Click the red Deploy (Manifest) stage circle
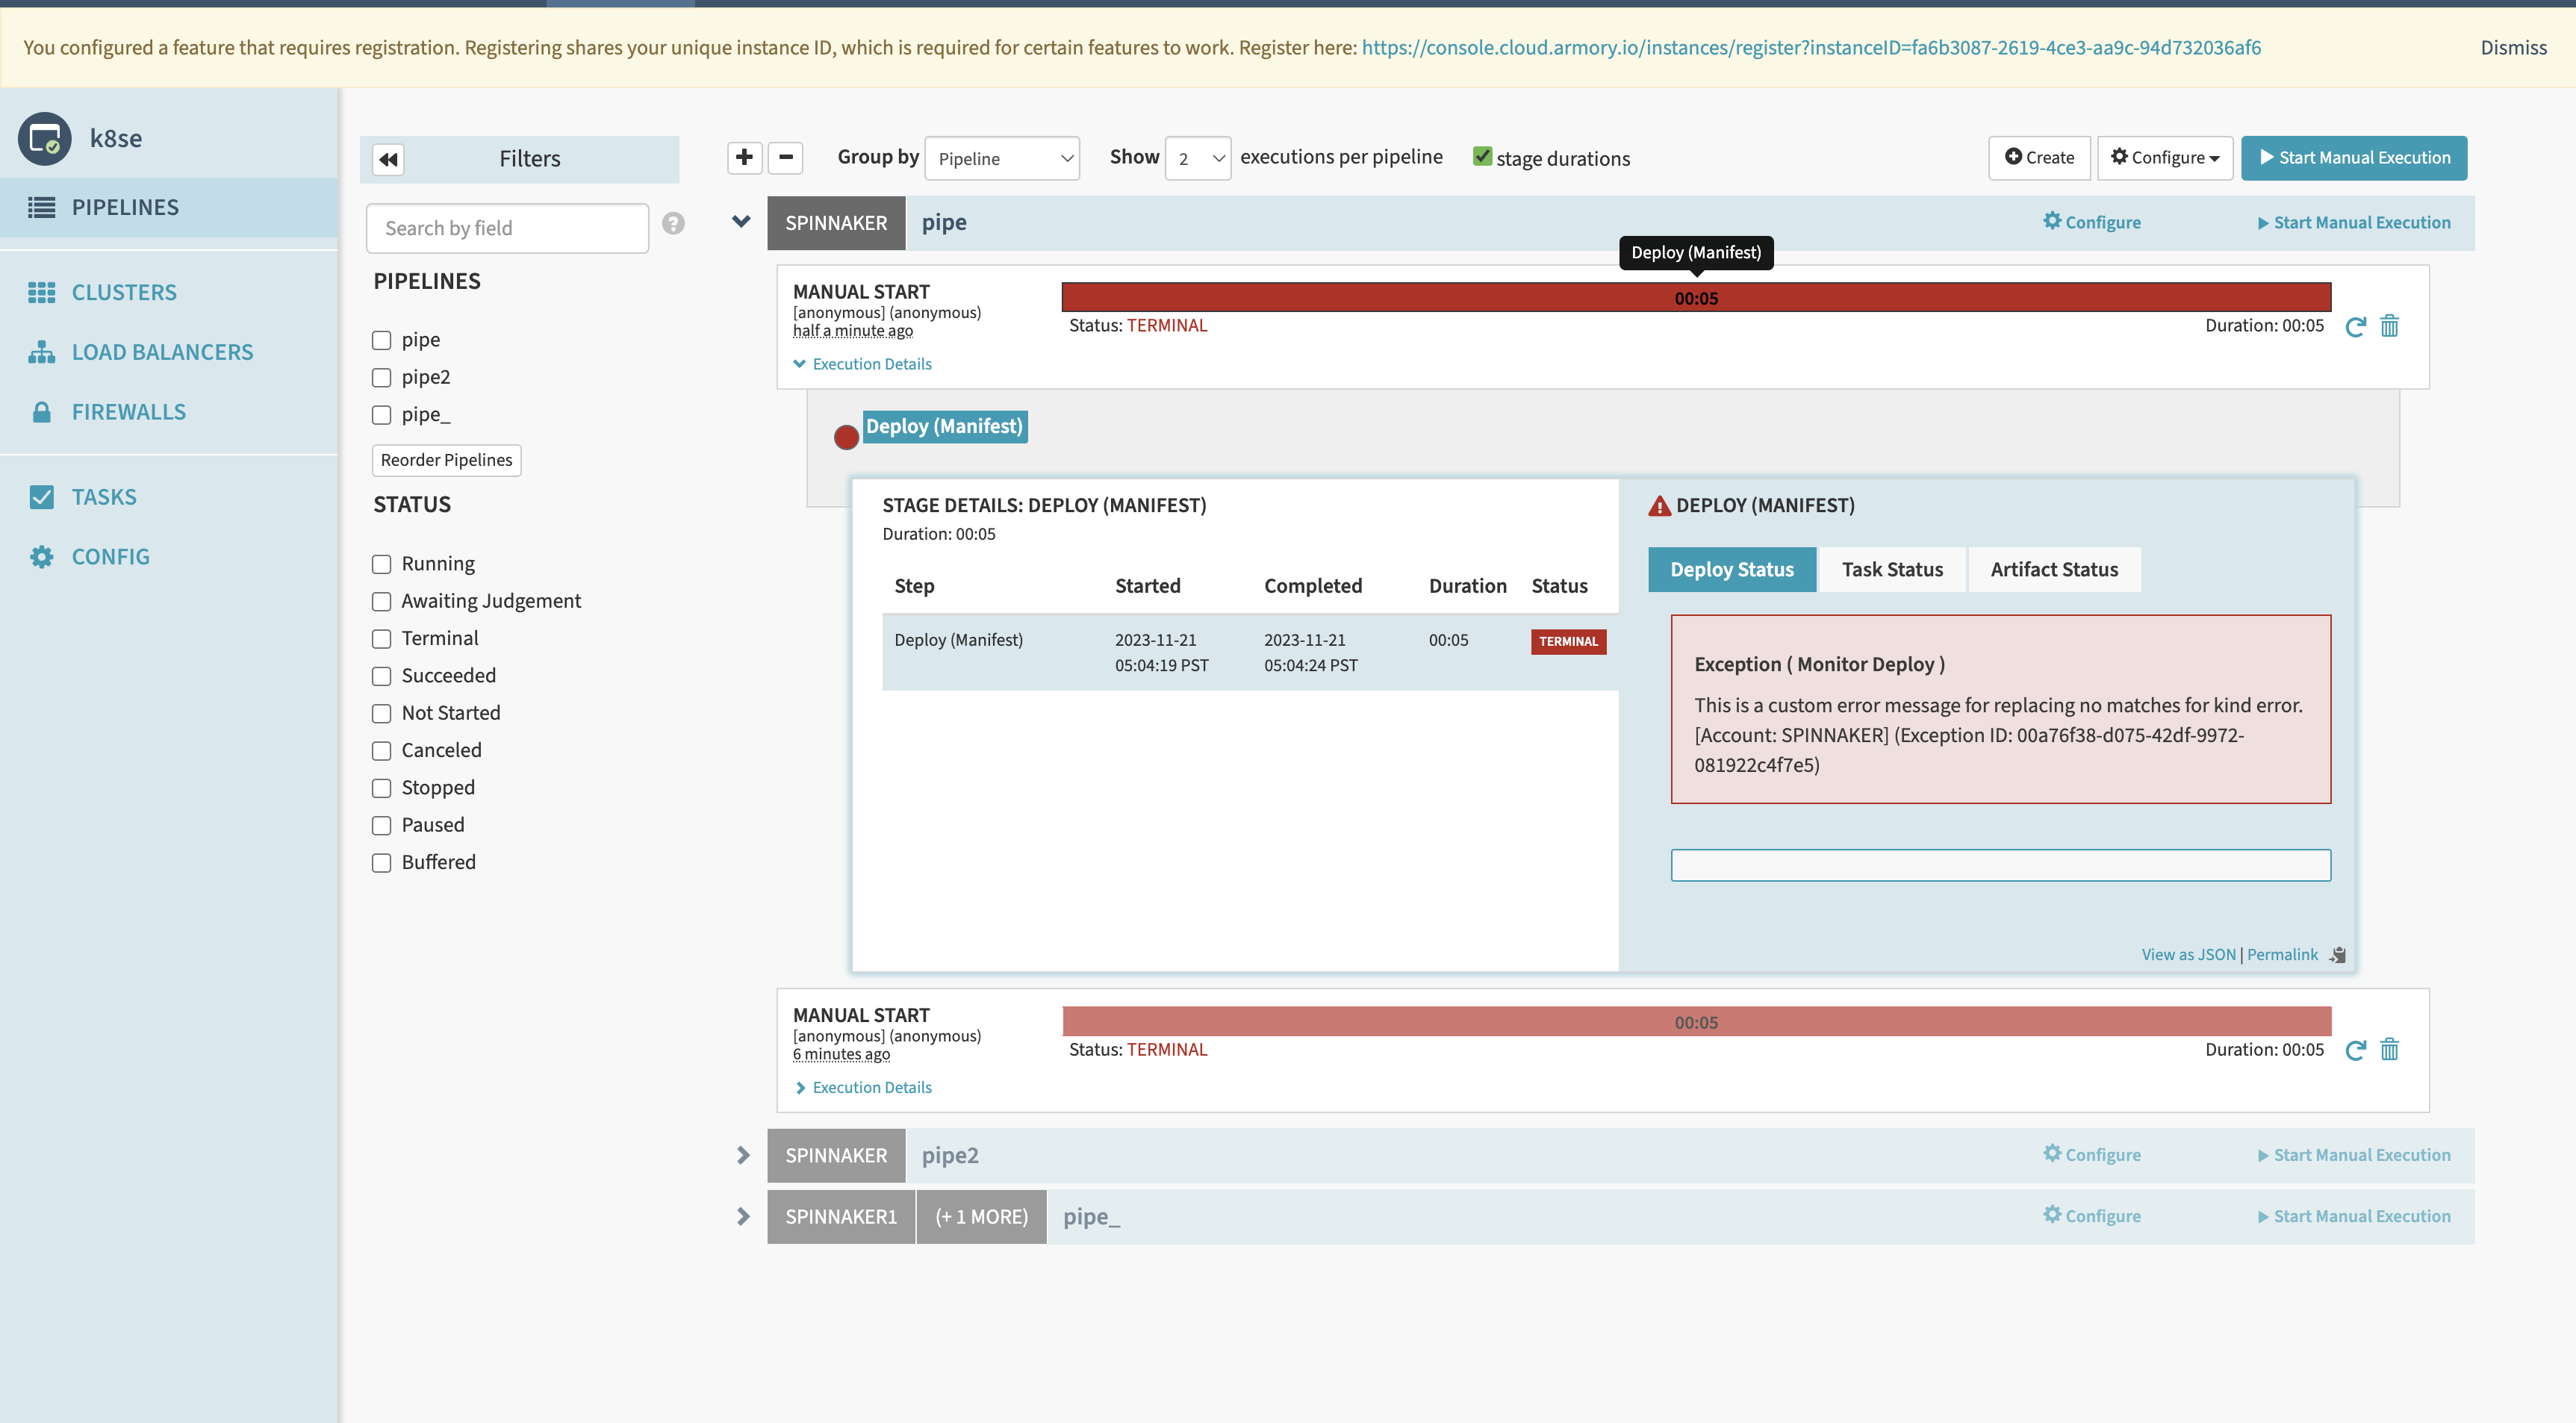This screenshot has width=2576, height=1423. [x=846, y=437]
